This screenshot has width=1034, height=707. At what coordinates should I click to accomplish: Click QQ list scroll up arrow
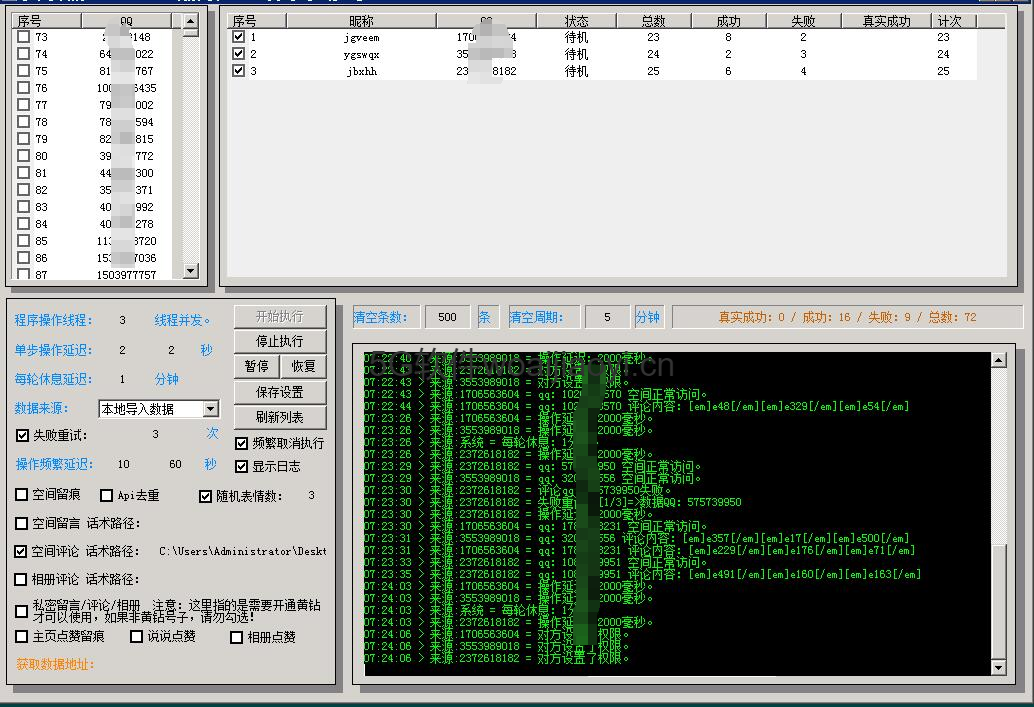click(191, 21)
